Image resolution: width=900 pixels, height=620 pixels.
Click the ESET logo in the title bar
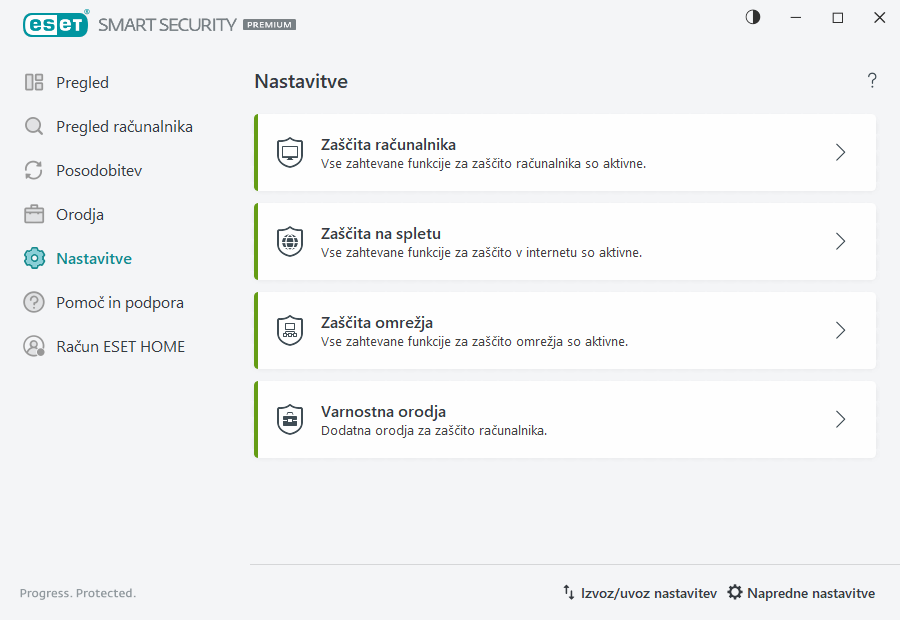coord(55,24)
